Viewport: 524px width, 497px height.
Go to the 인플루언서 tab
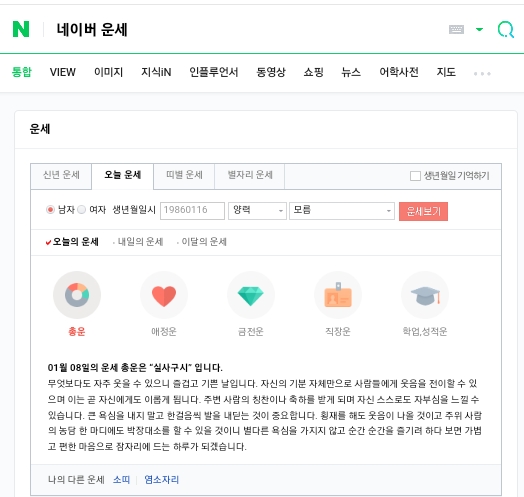pos(214,72)
